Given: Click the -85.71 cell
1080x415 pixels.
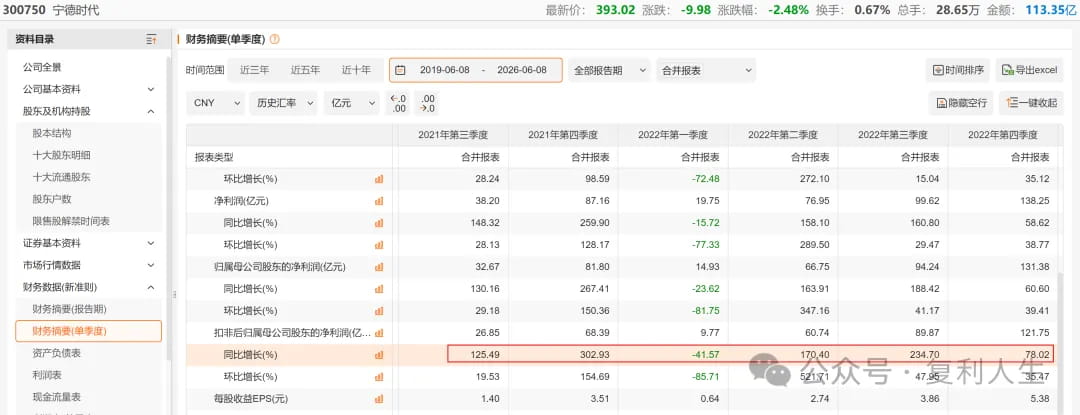Looking at the screenshot, I should [705, 377].
